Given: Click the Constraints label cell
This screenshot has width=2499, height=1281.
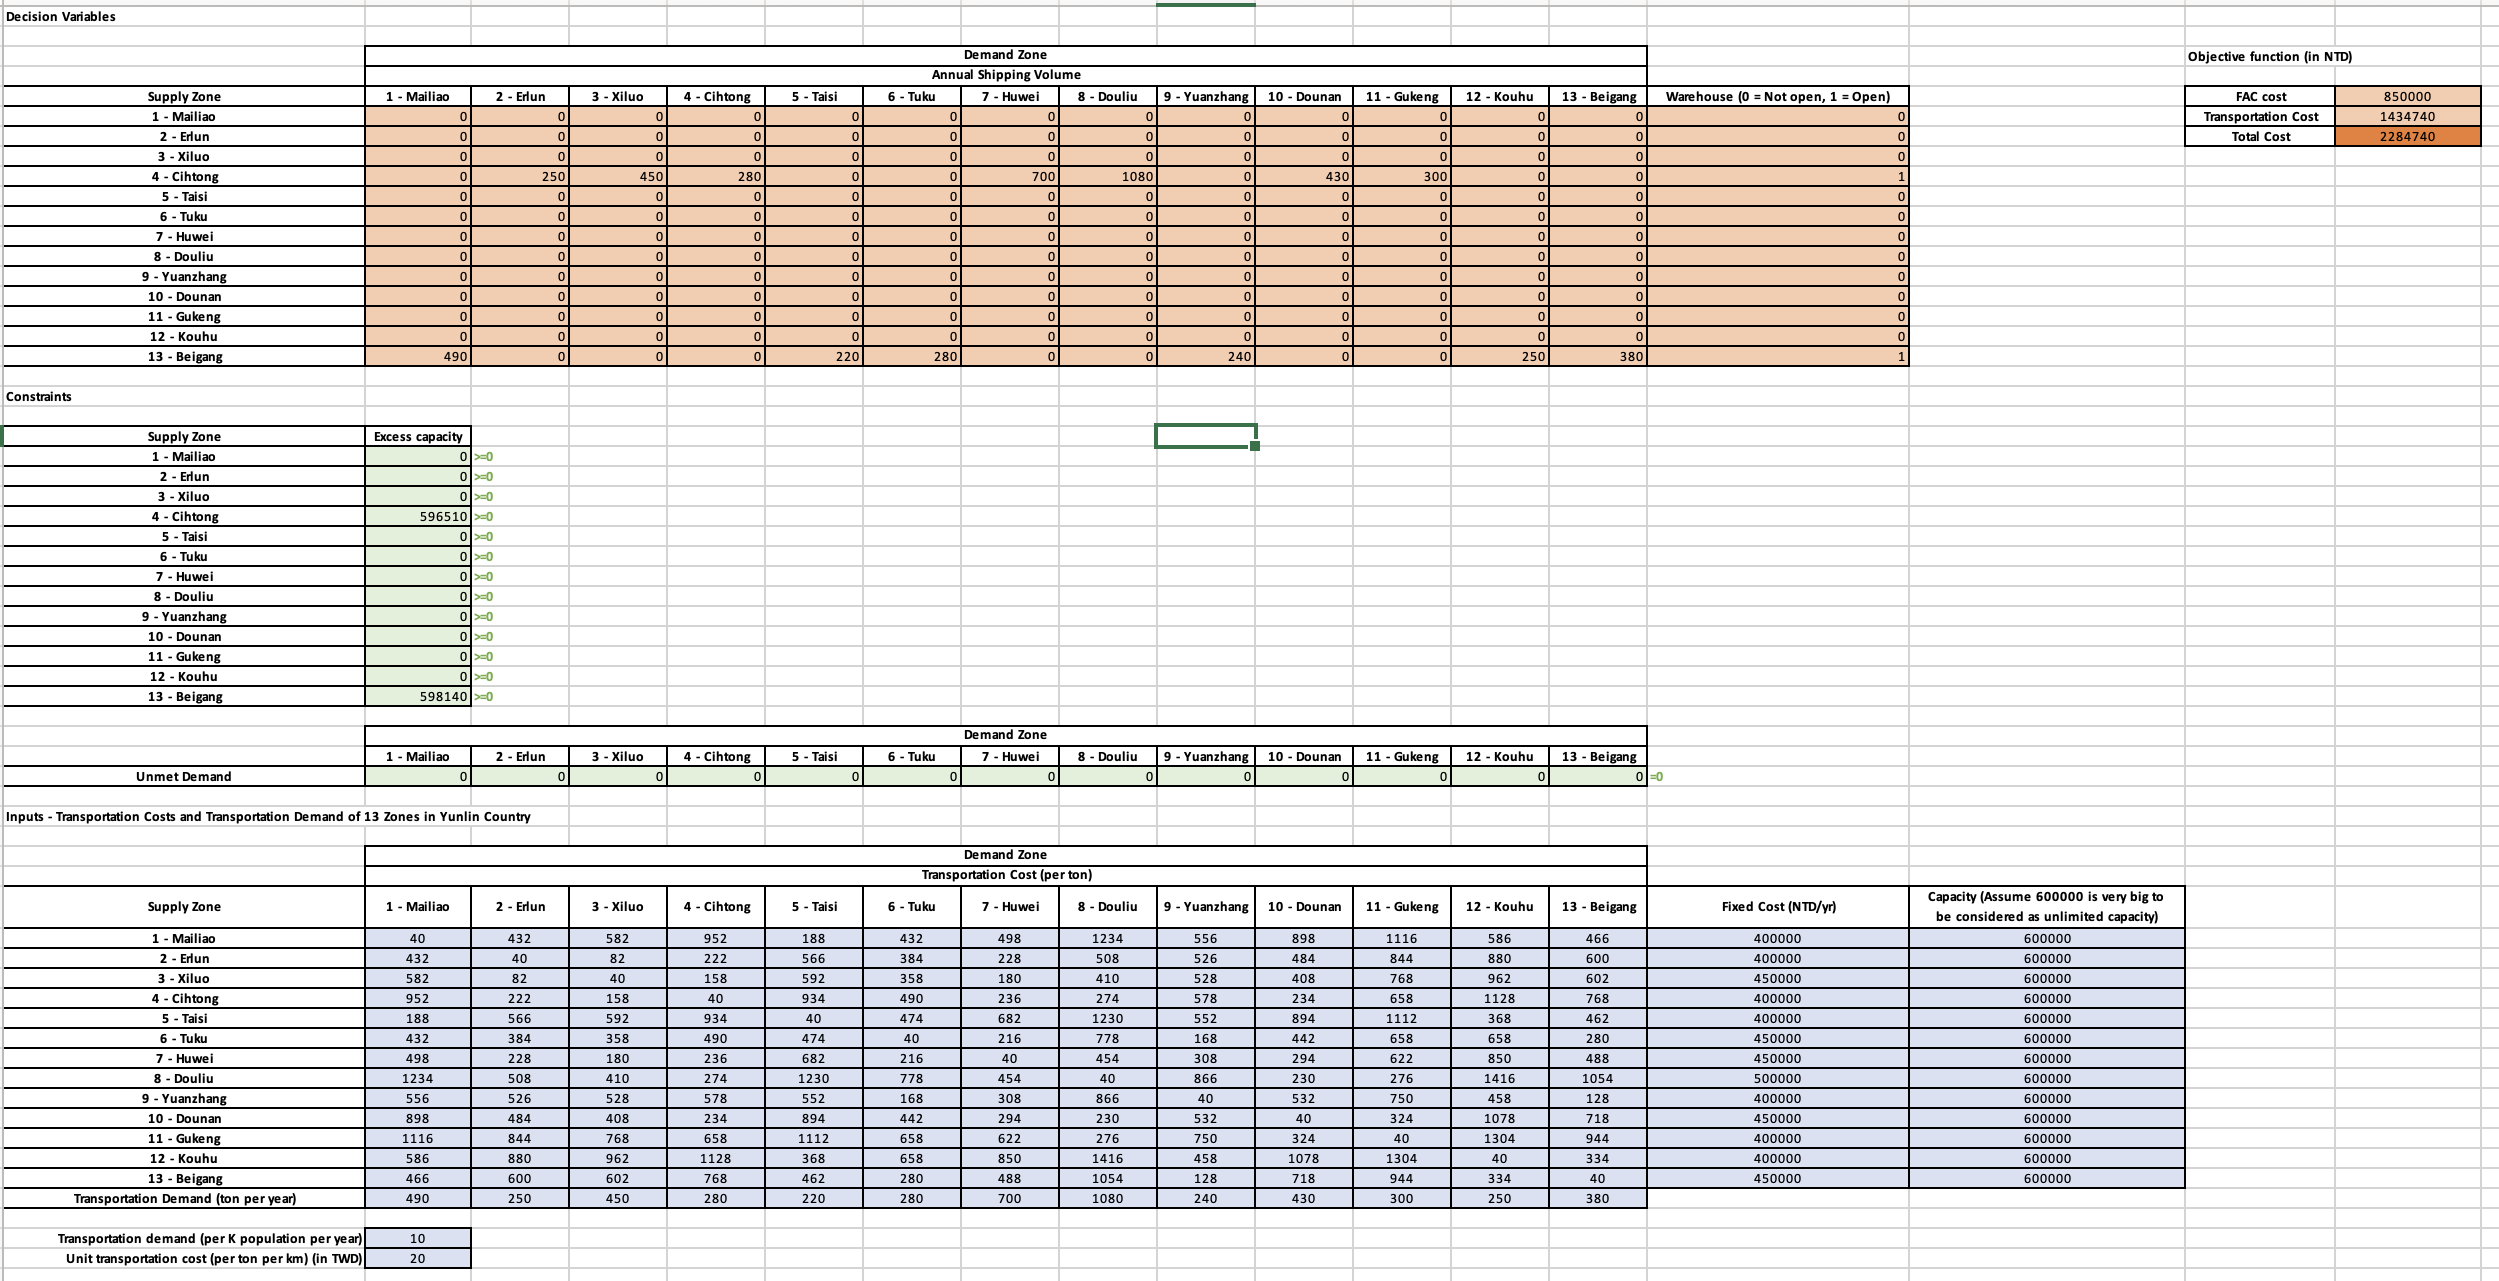Looking at the screenshot, I should click(39, 397).
